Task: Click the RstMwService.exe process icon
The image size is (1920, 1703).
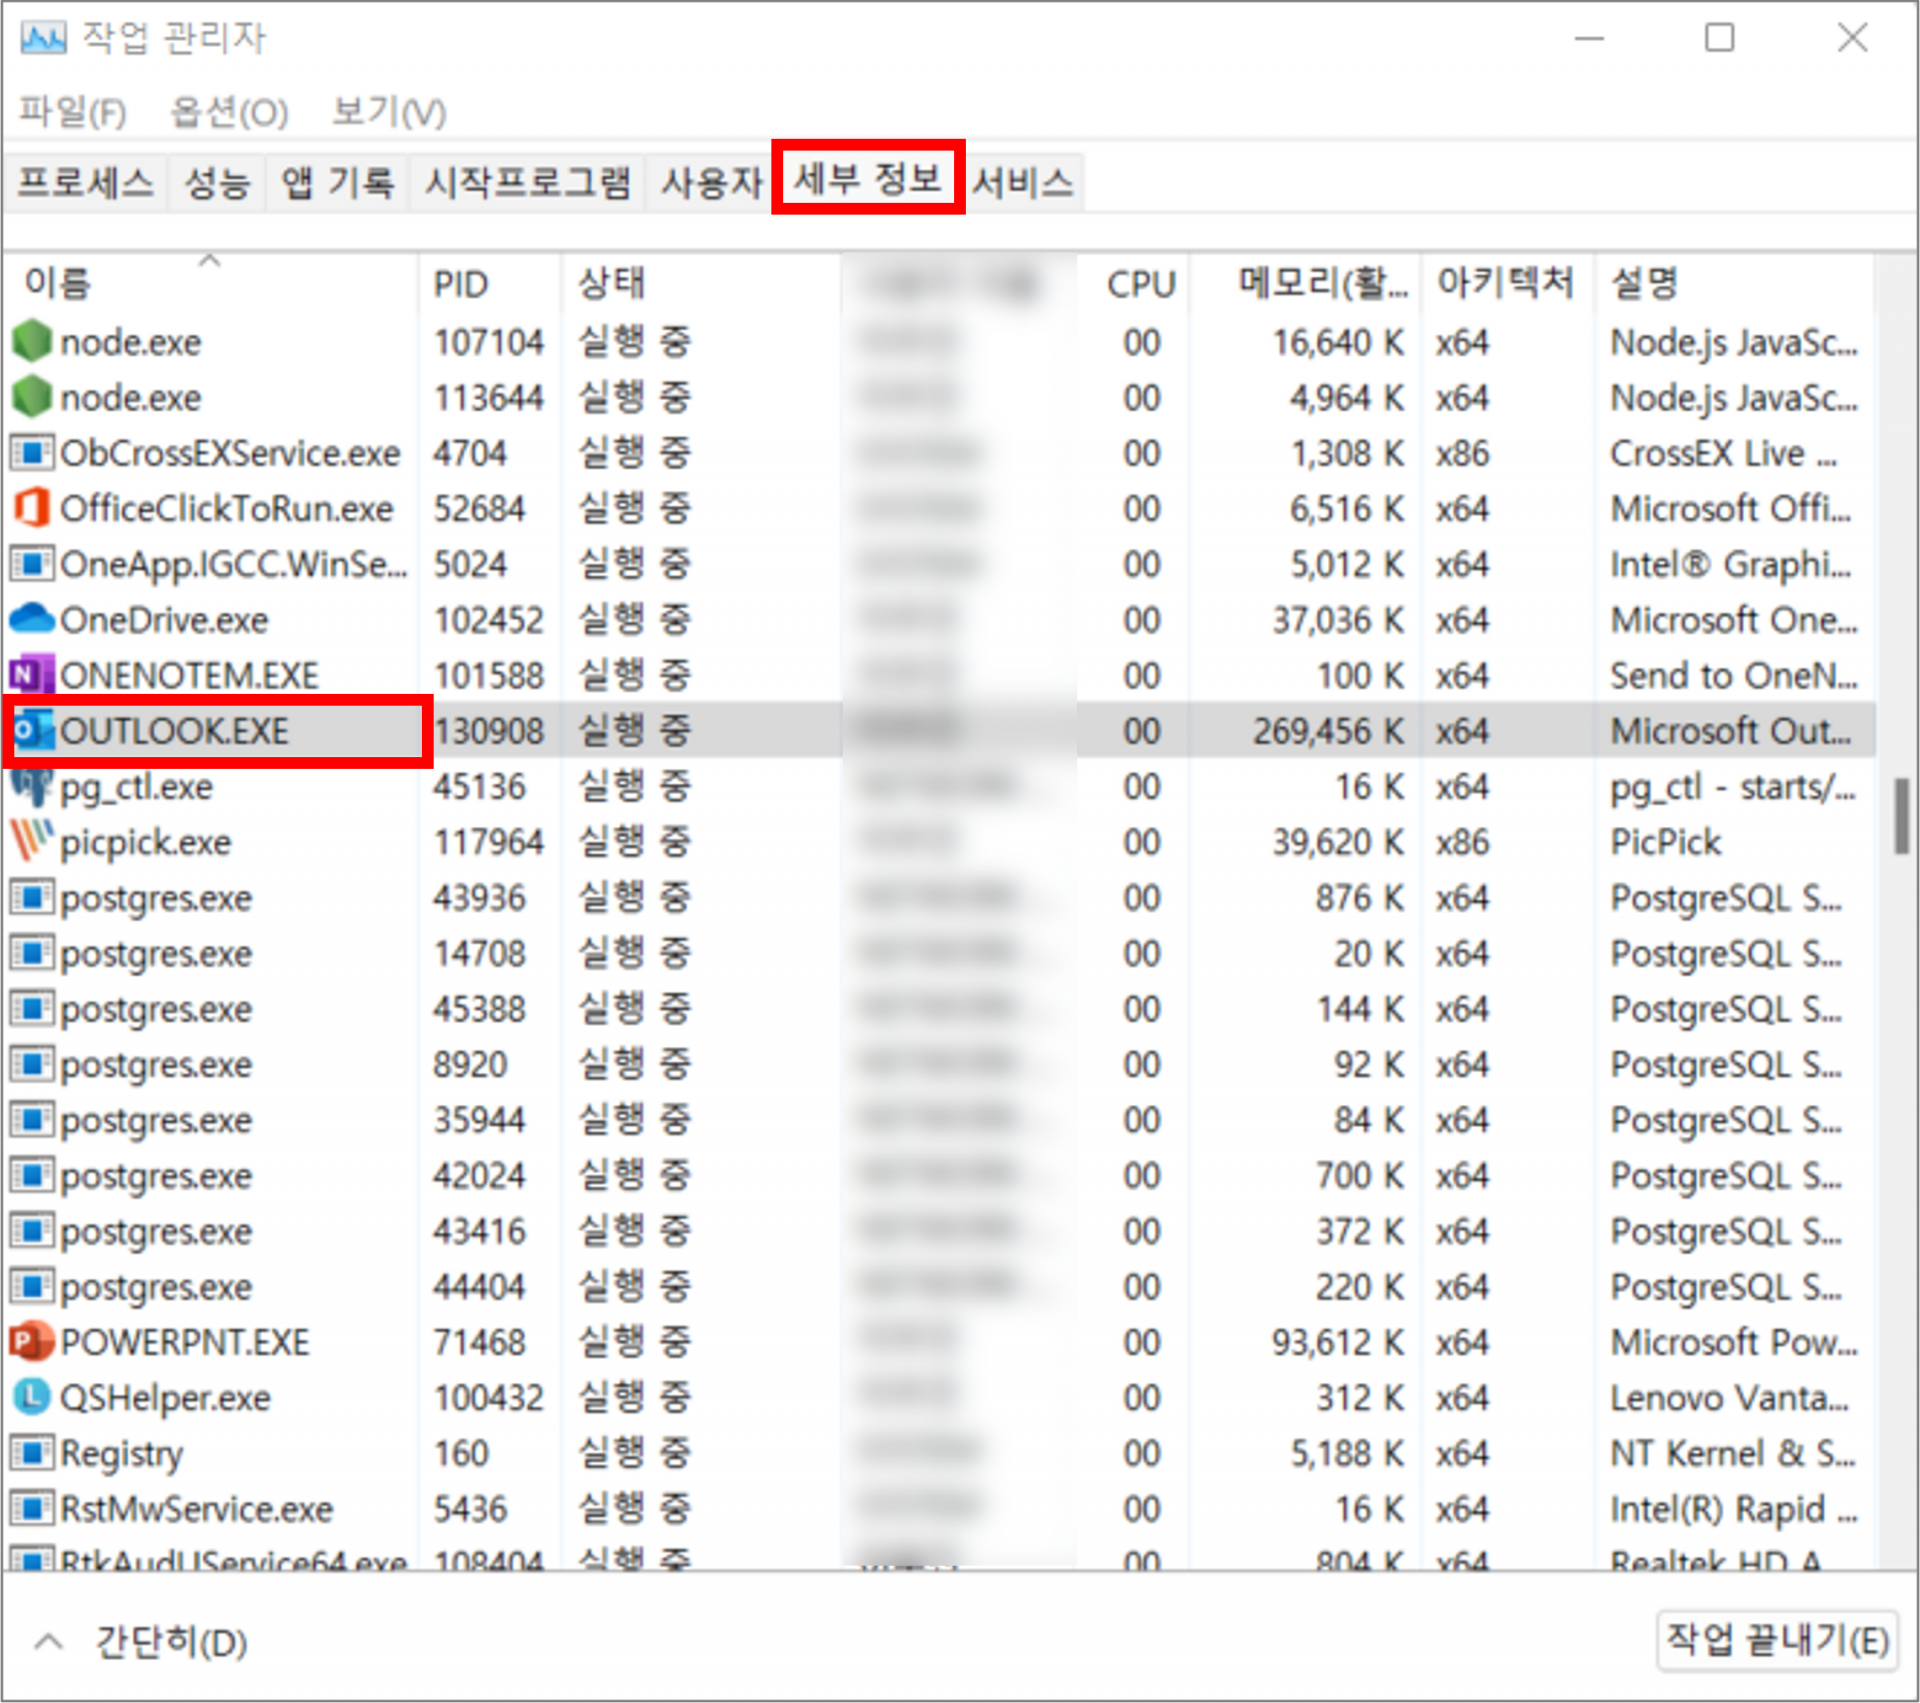Action: (32, 1508)
